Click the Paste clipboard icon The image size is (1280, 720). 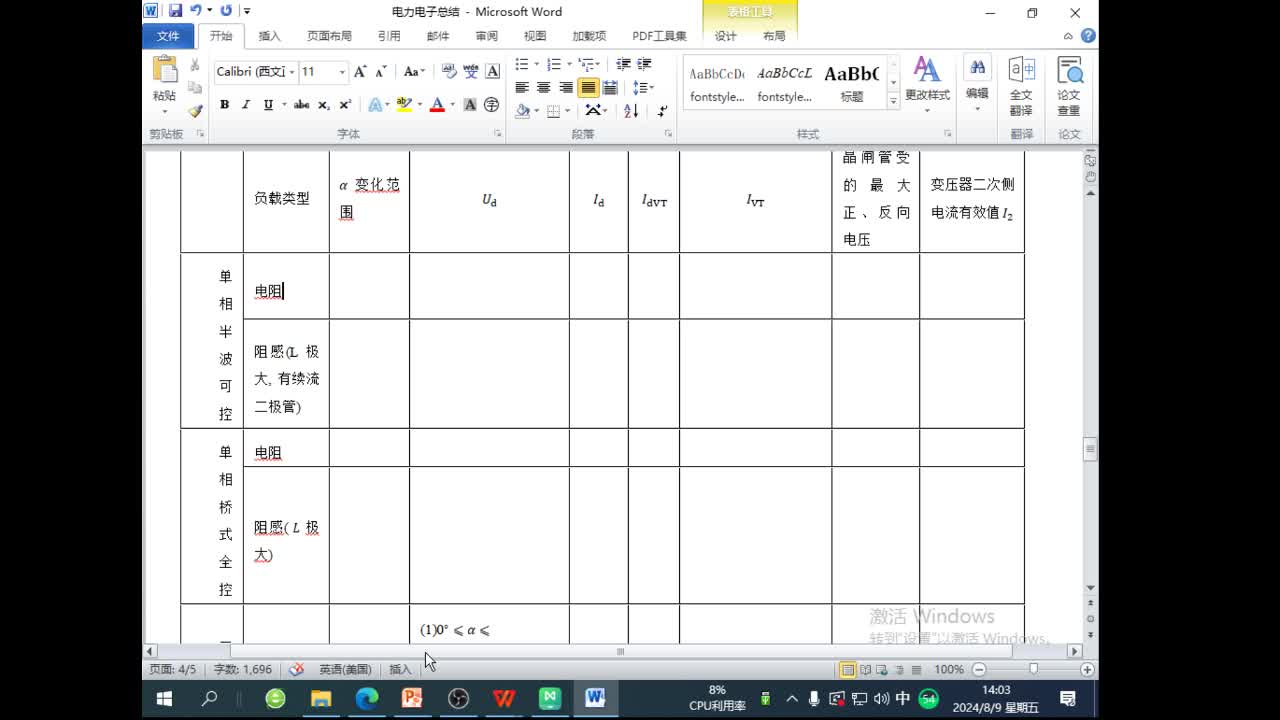click(164, 70)
